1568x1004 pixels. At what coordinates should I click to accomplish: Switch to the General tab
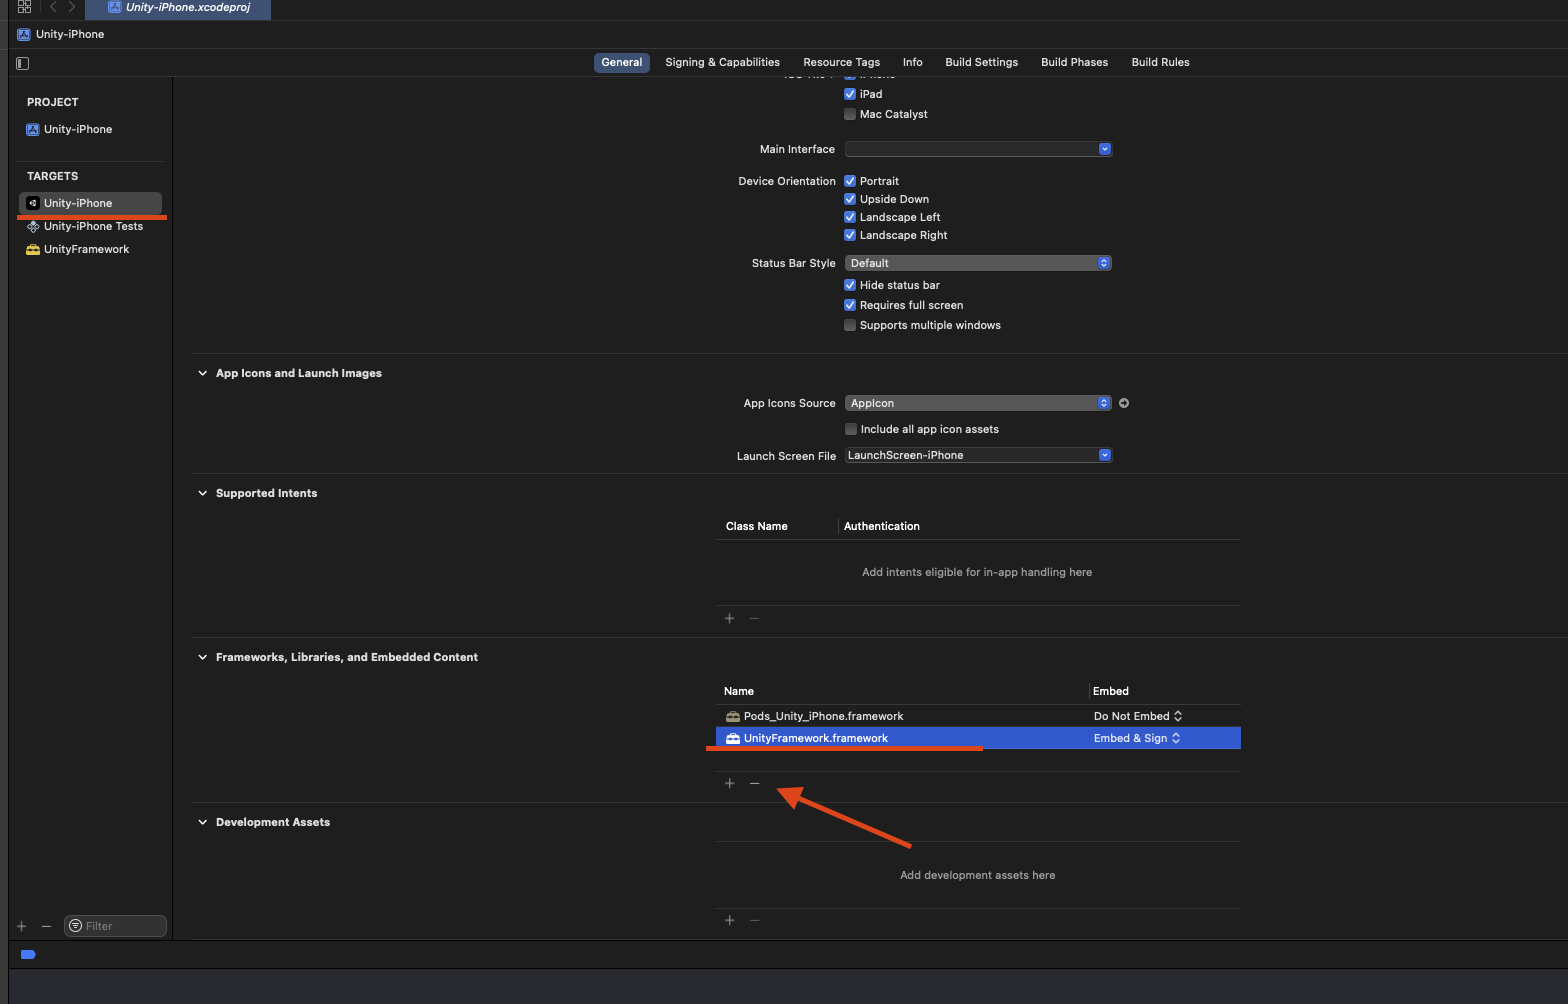[622, 62]
